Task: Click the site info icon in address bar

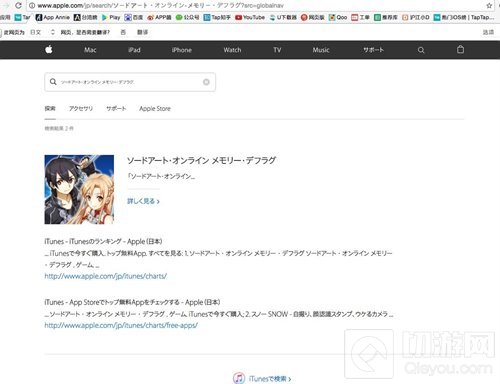Action: (x=32, y=6)
